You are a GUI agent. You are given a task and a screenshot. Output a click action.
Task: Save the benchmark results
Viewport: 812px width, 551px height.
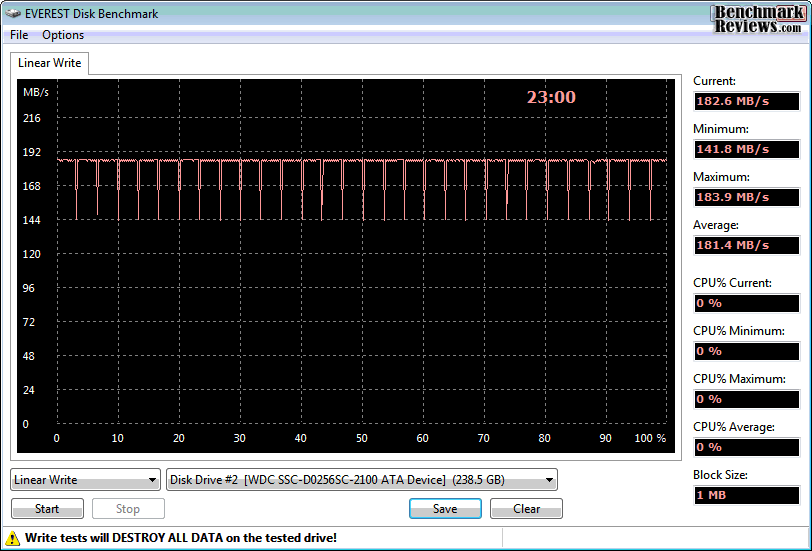pos(445,509)
